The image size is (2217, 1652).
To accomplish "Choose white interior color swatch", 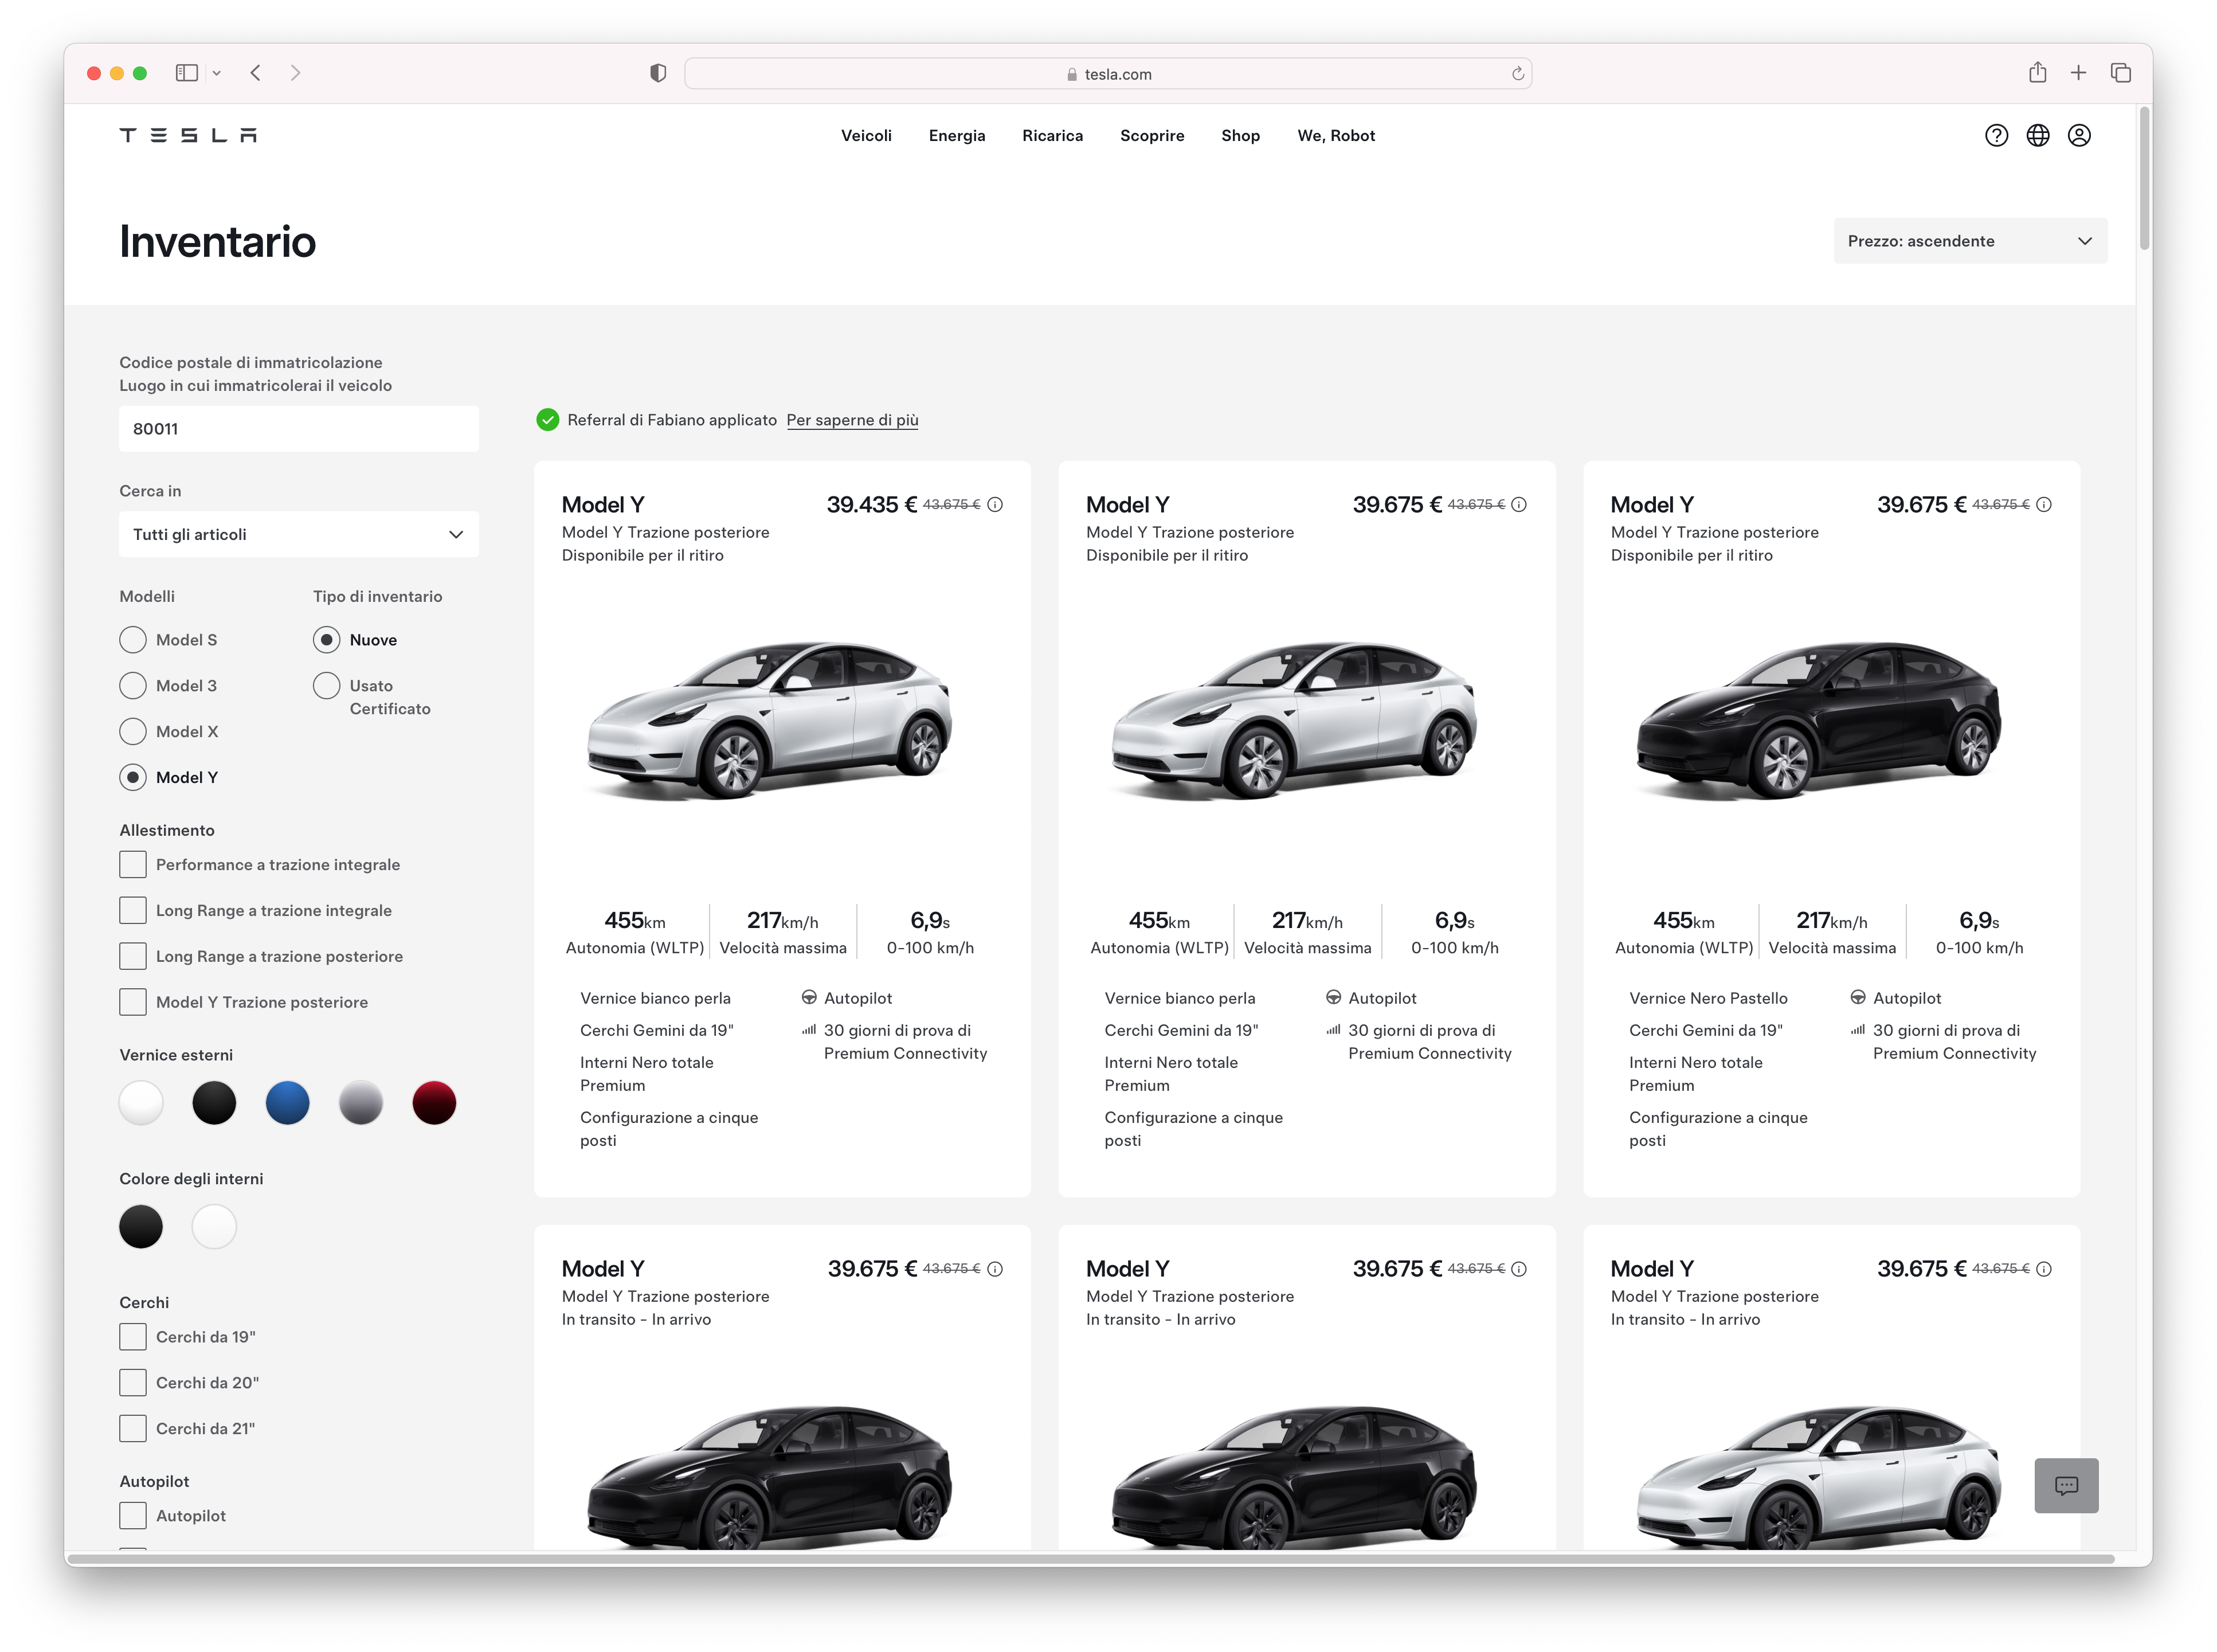I will point(214,1227).
